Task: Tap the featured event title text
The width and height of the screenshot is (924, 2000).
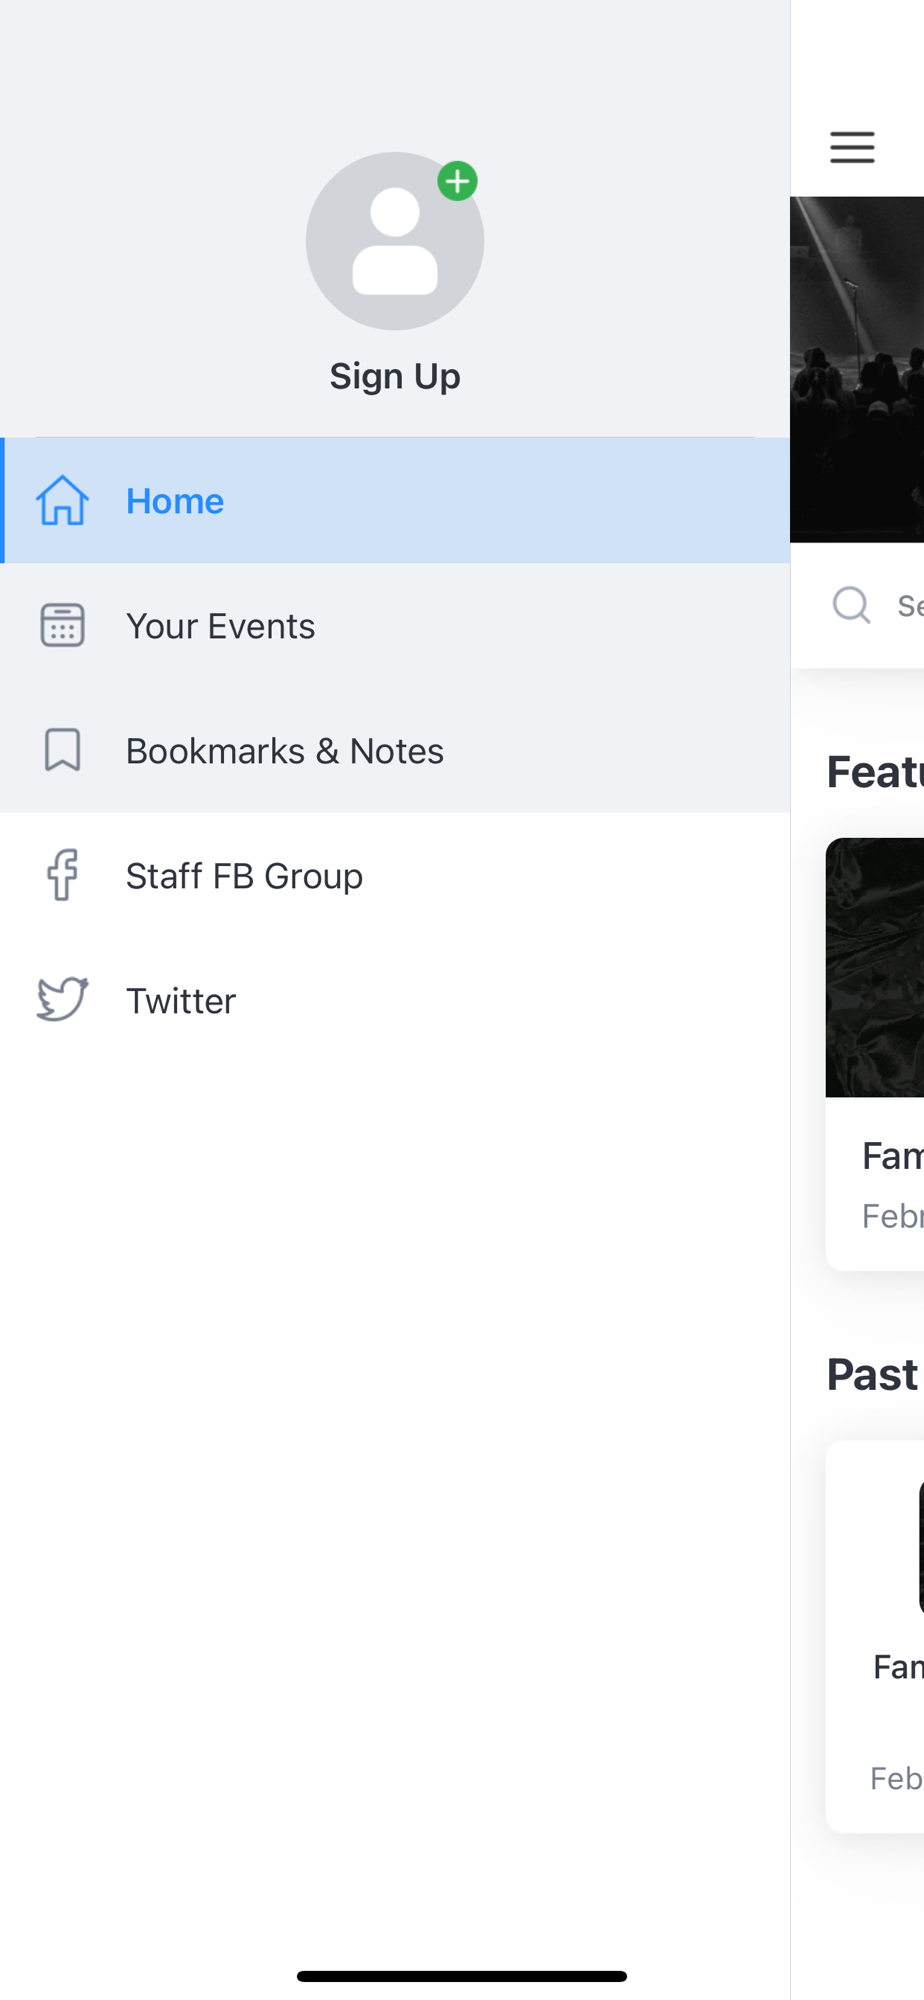Action: coord(893,1156)
